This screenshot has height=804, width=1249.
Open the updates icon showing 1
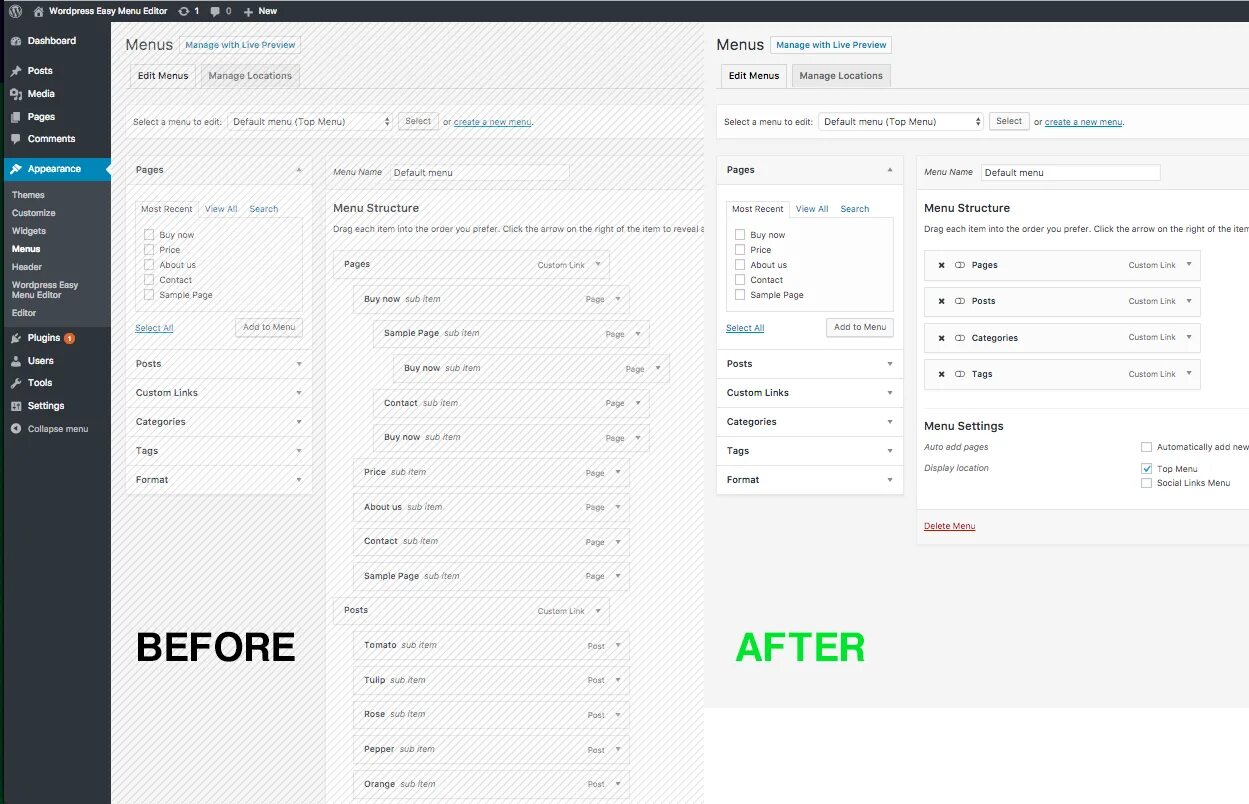(183, 11)
